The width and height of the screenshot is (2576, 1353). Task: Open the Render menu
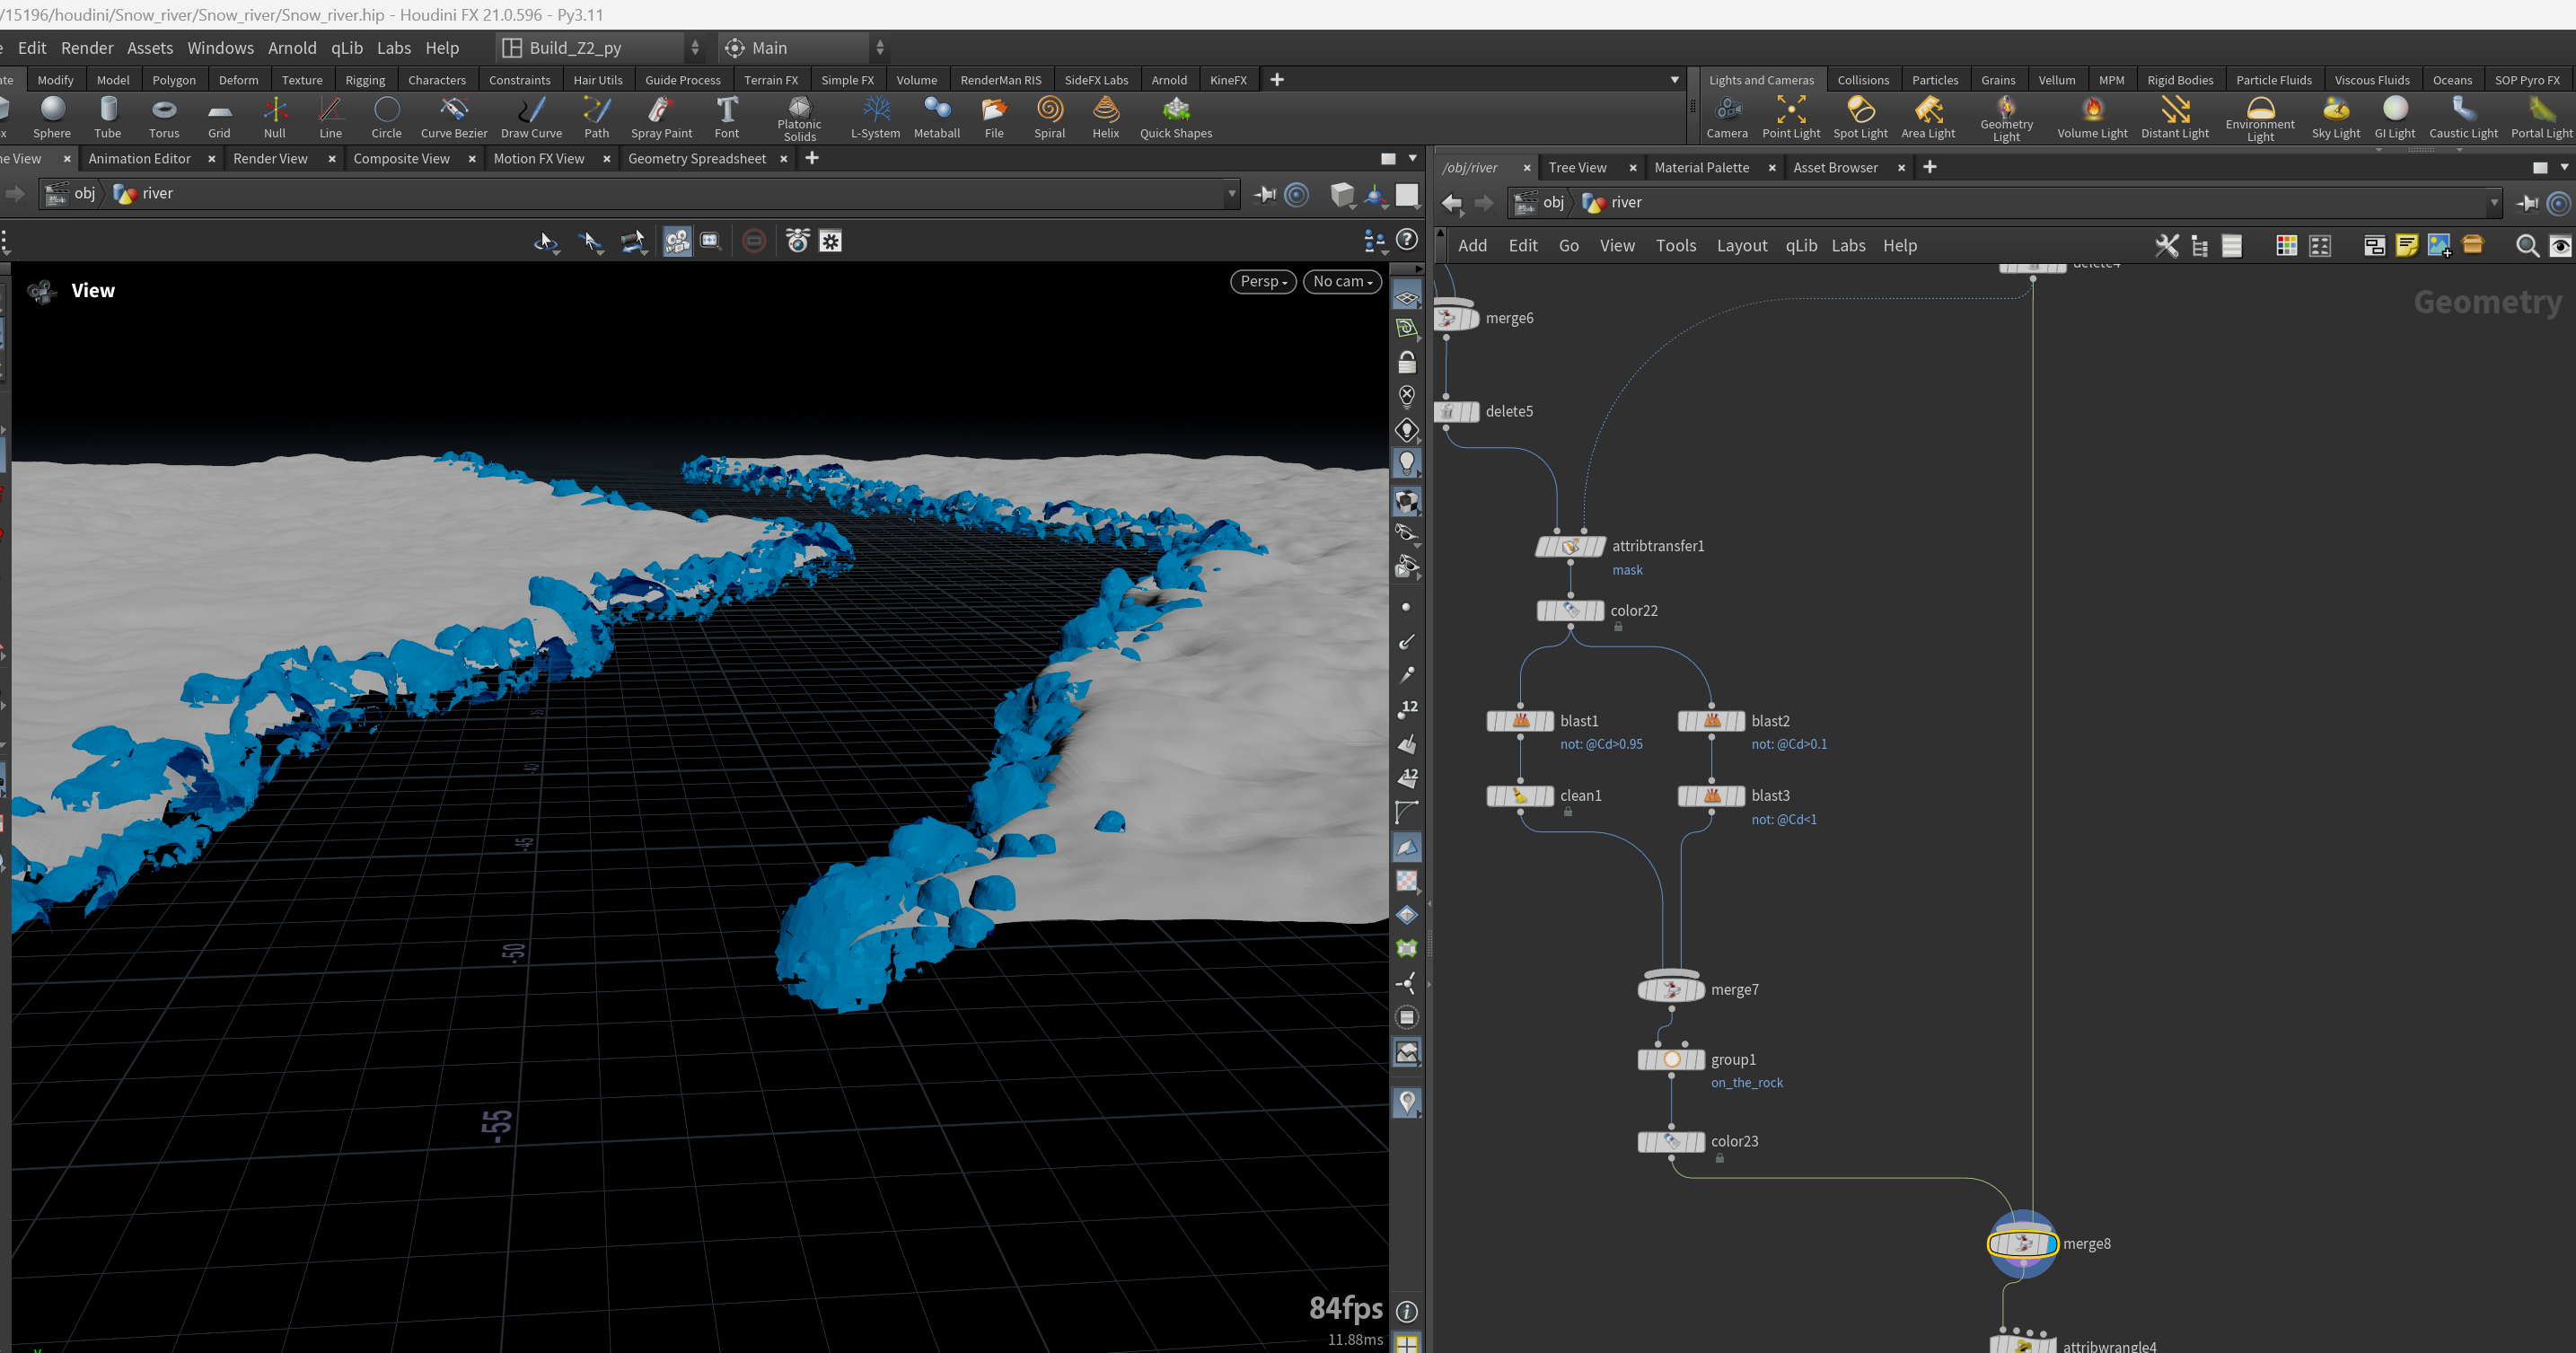click(x=87, y=48)
